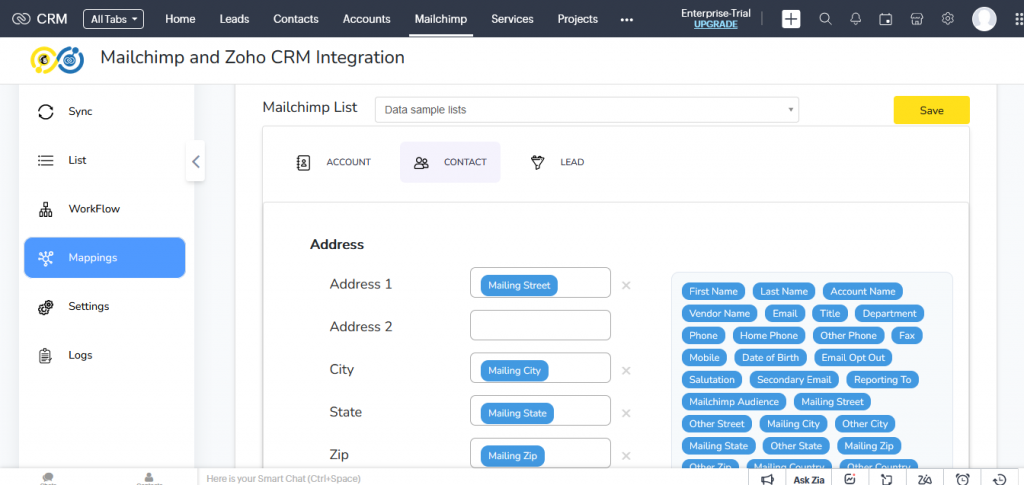Select the Mailchimp tab
Viewport: 1024px width, 485px height.
(441, 19)
